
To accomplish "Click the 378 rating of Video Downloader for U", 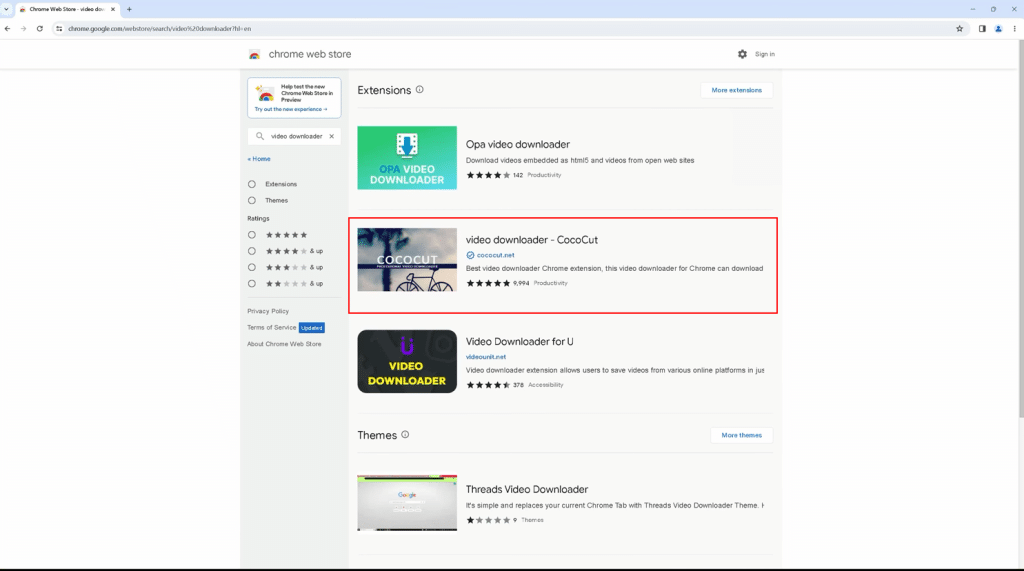I will pos(518,385).
